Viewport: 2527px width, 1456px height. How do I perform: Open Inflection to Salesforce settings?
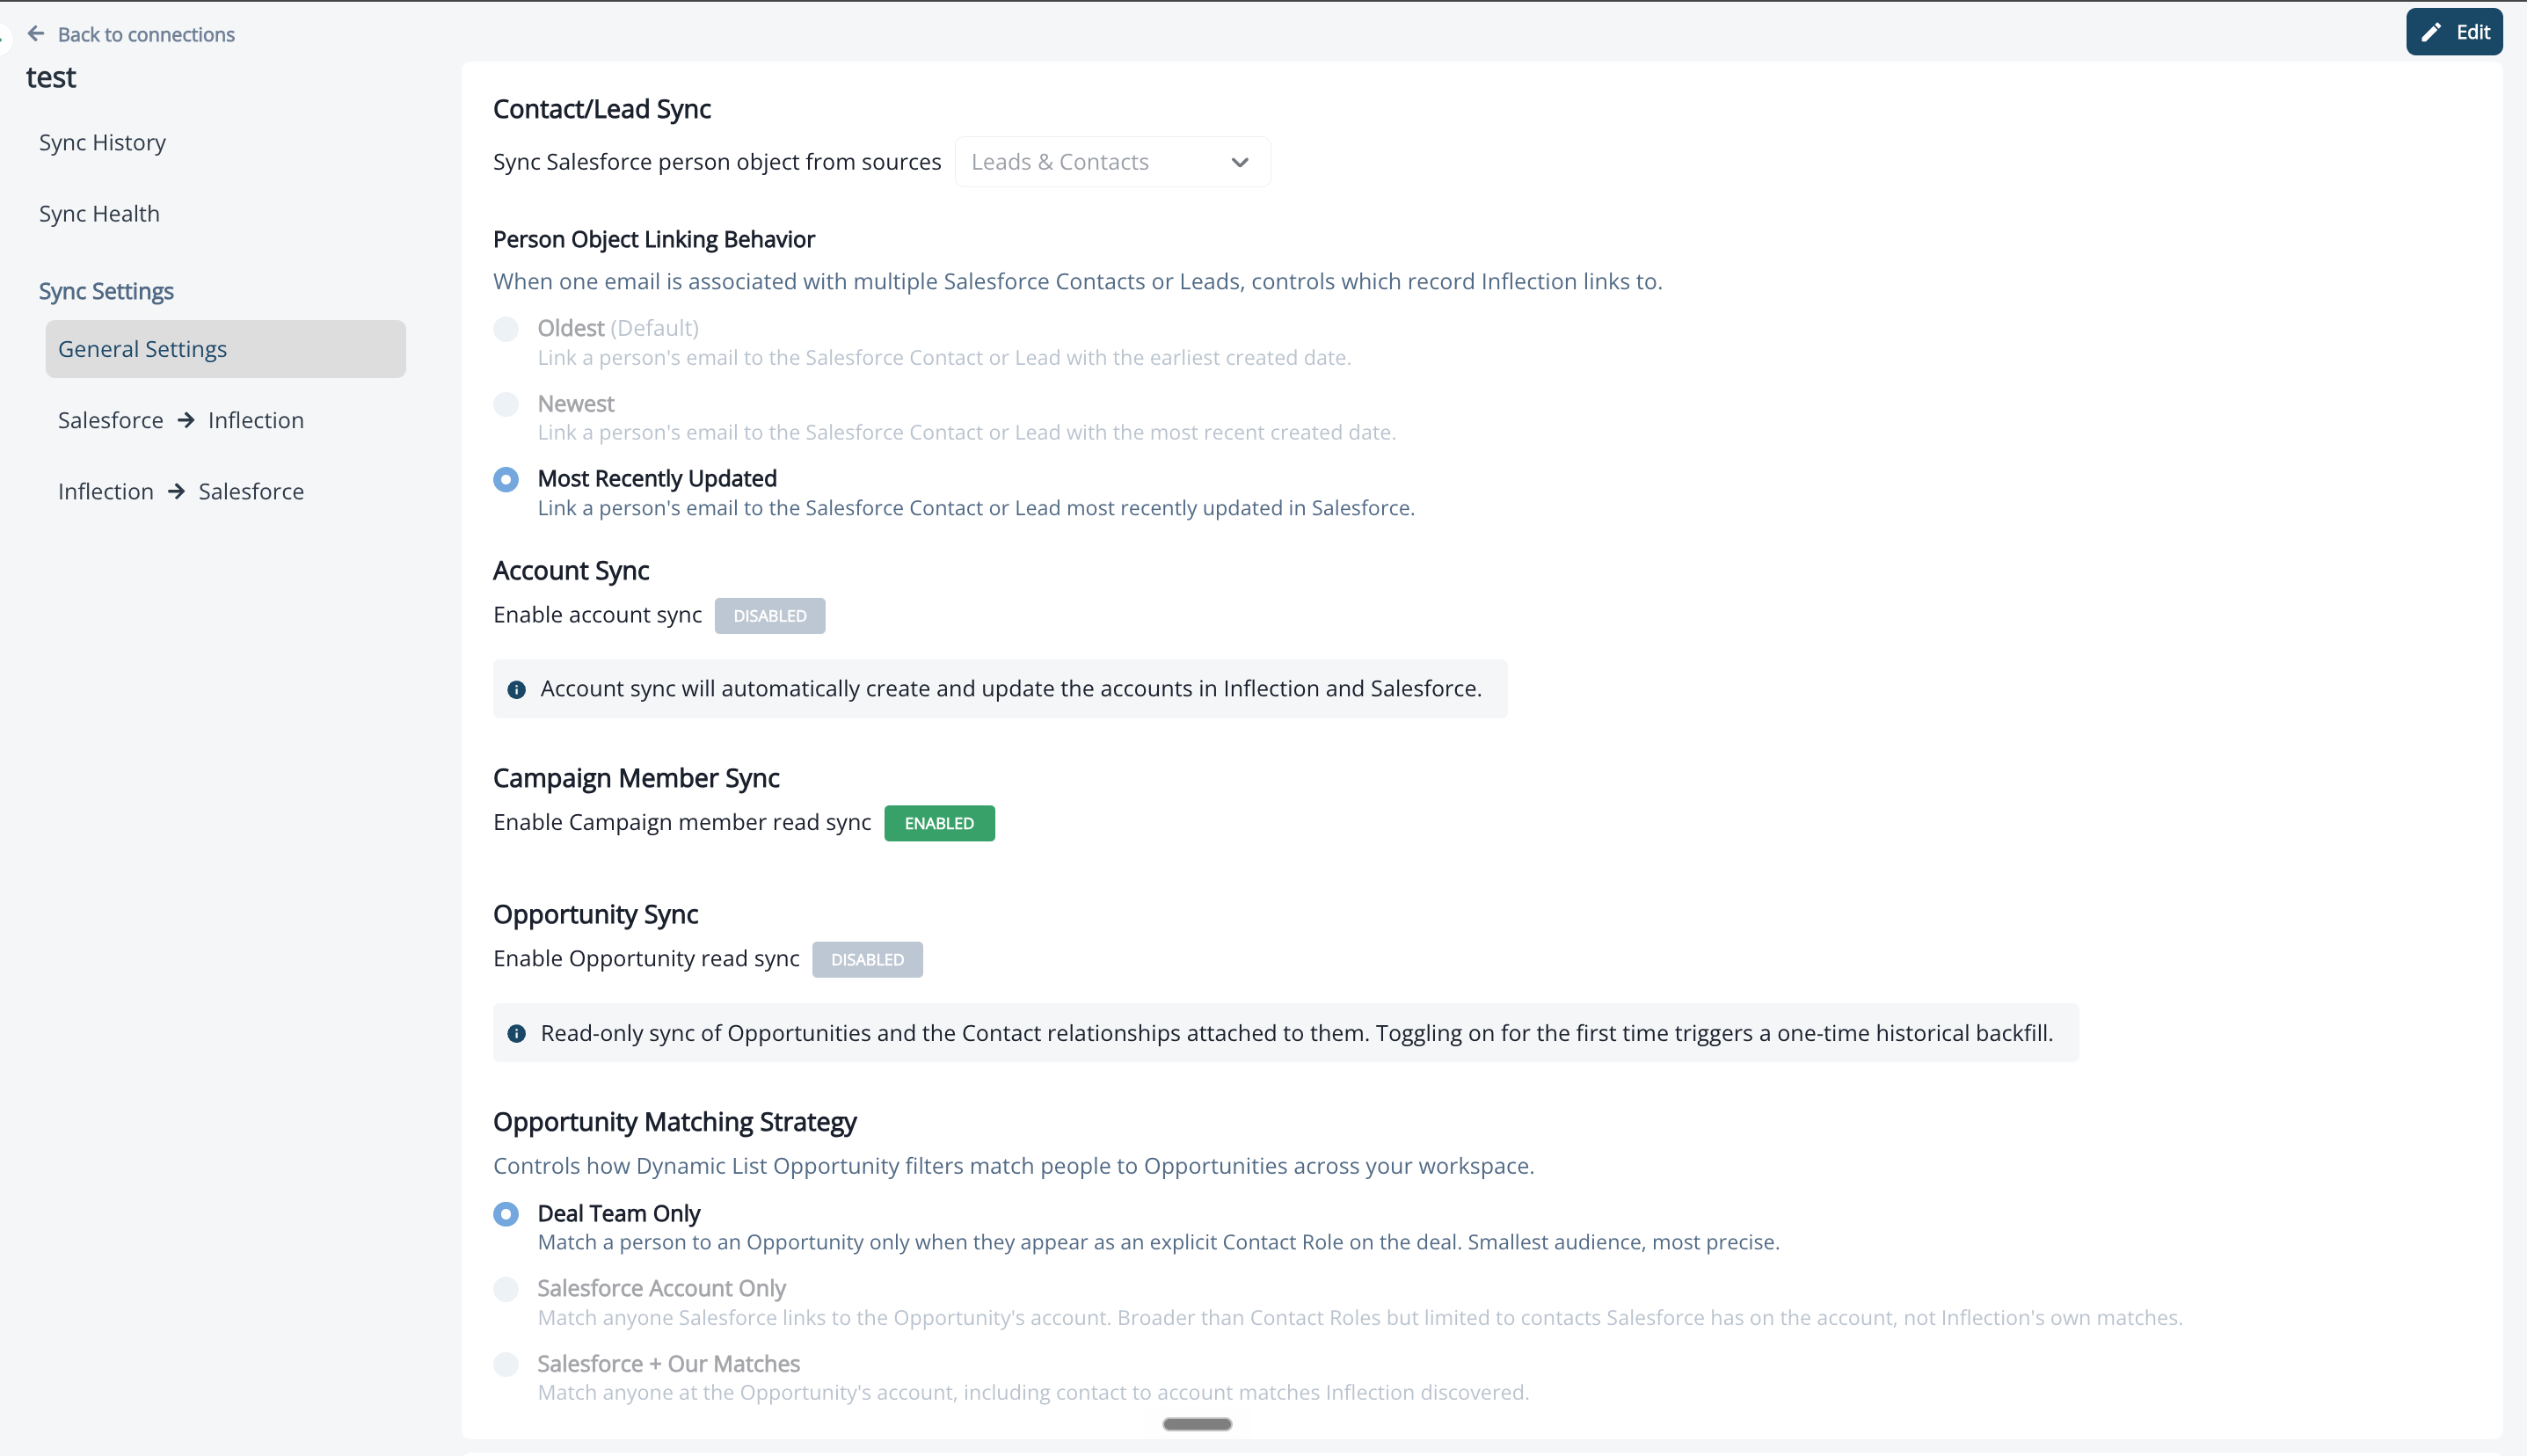(x=181, y=491)
